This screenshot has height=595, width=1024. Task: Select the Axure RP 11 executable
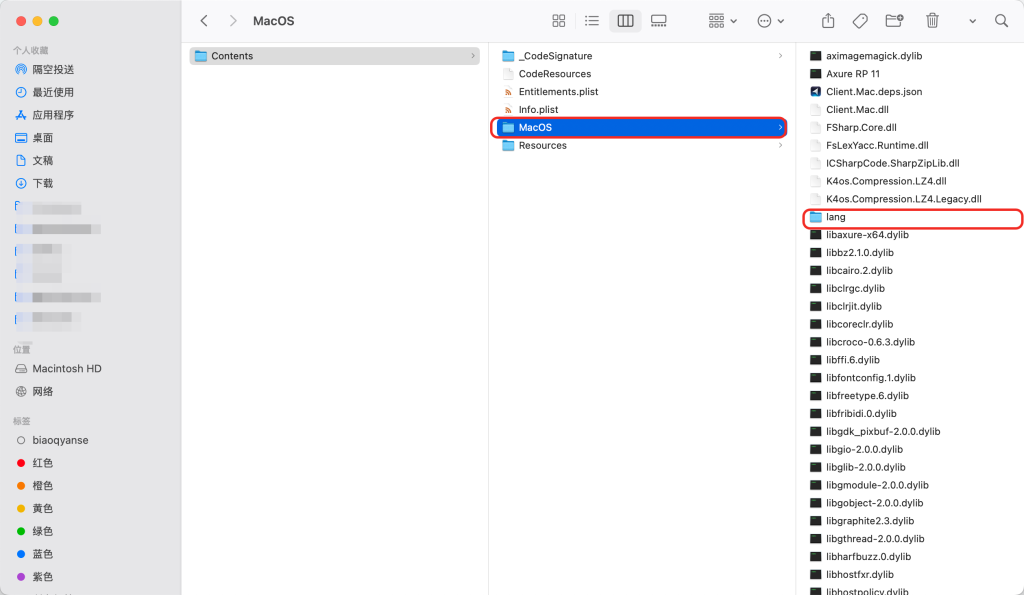pyautogui.click(x=852, y=74)
